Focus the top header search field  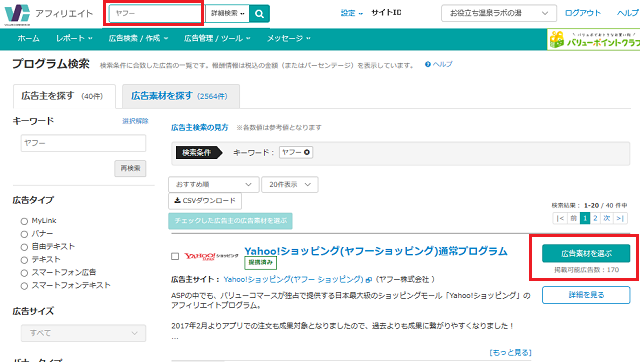pyautogui.click(x=155, y=13)
